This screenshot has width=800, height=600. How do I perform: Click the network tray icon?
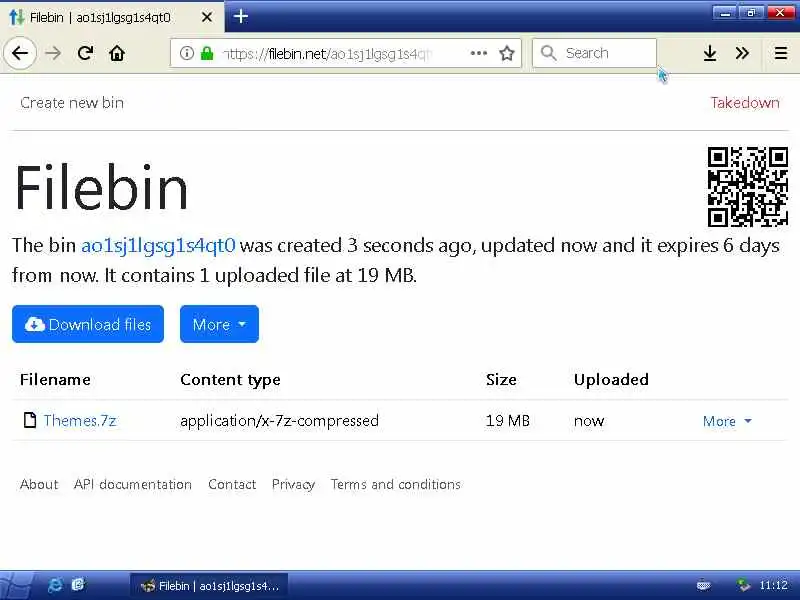743,585
